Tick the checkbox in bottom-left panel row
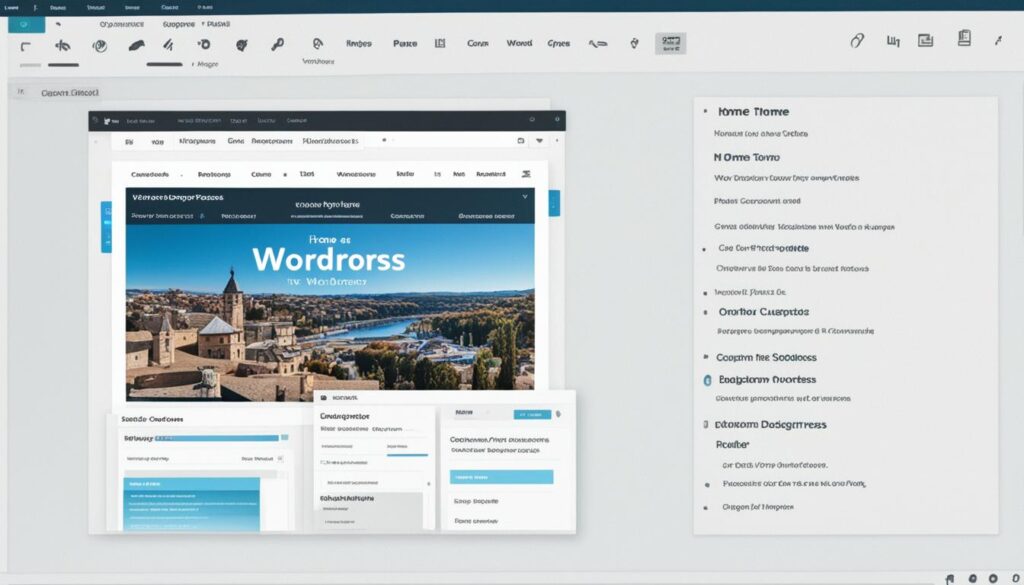Viewport: 1024px width, 585px height. [280, 459]
